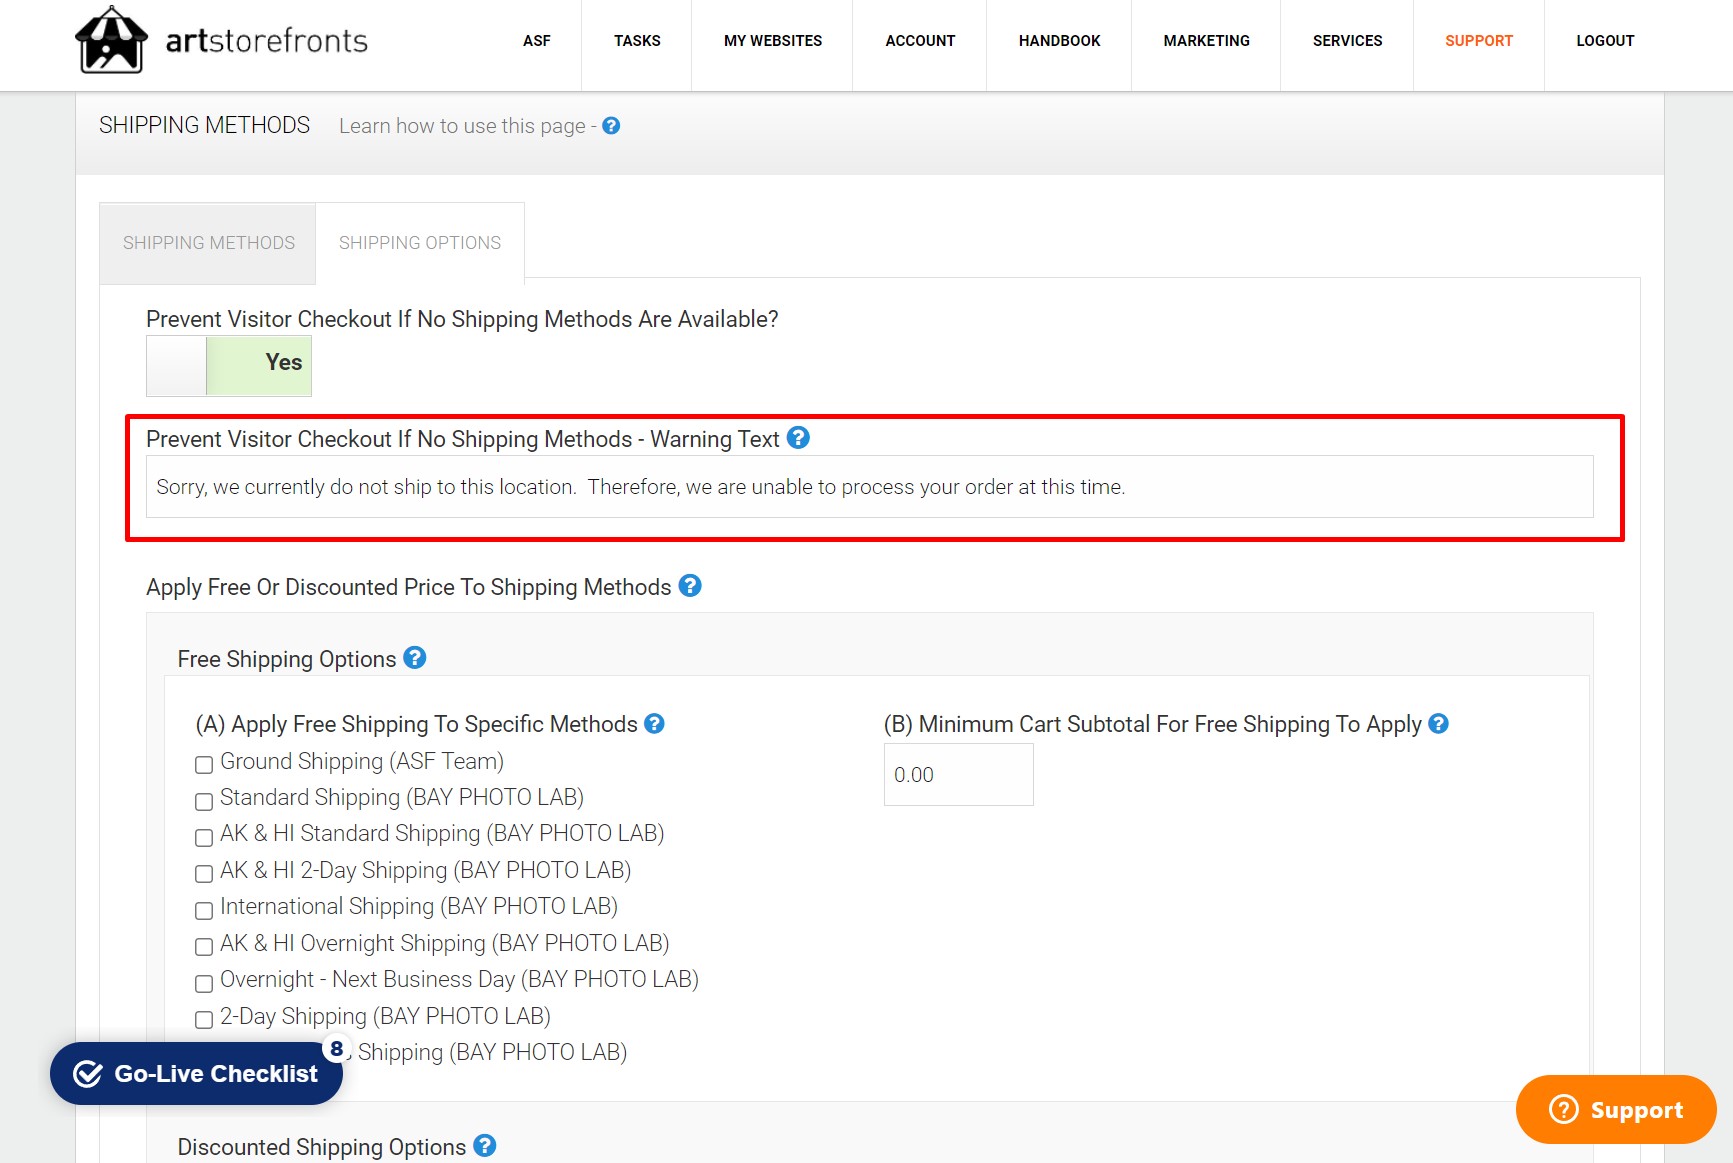Check Ground Shipping (ASF Team)
The width and height of the screenshot is (1733, 1163).
(204, 765)
